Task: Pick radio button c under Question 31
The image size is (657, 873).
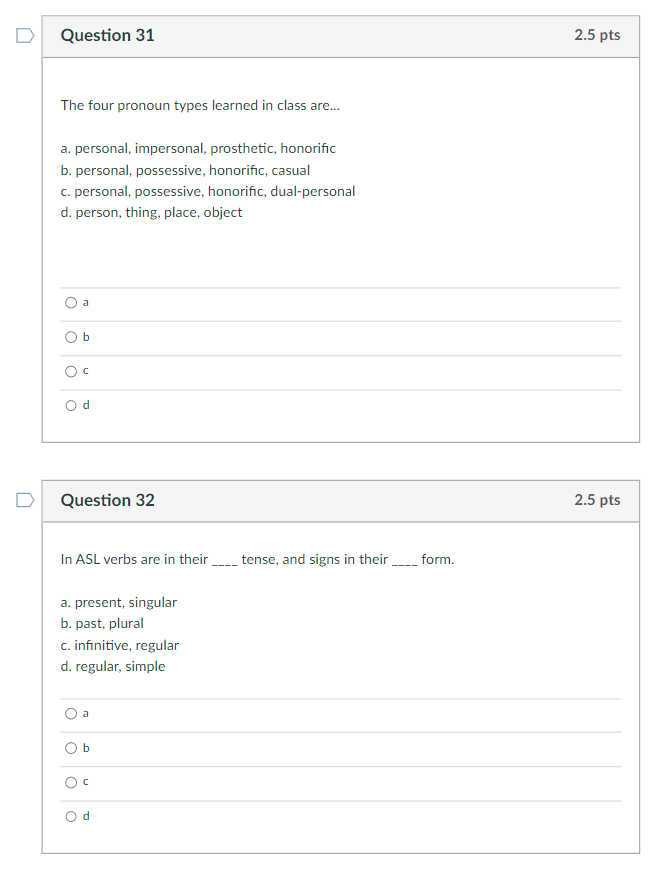Action: [71, 371]
